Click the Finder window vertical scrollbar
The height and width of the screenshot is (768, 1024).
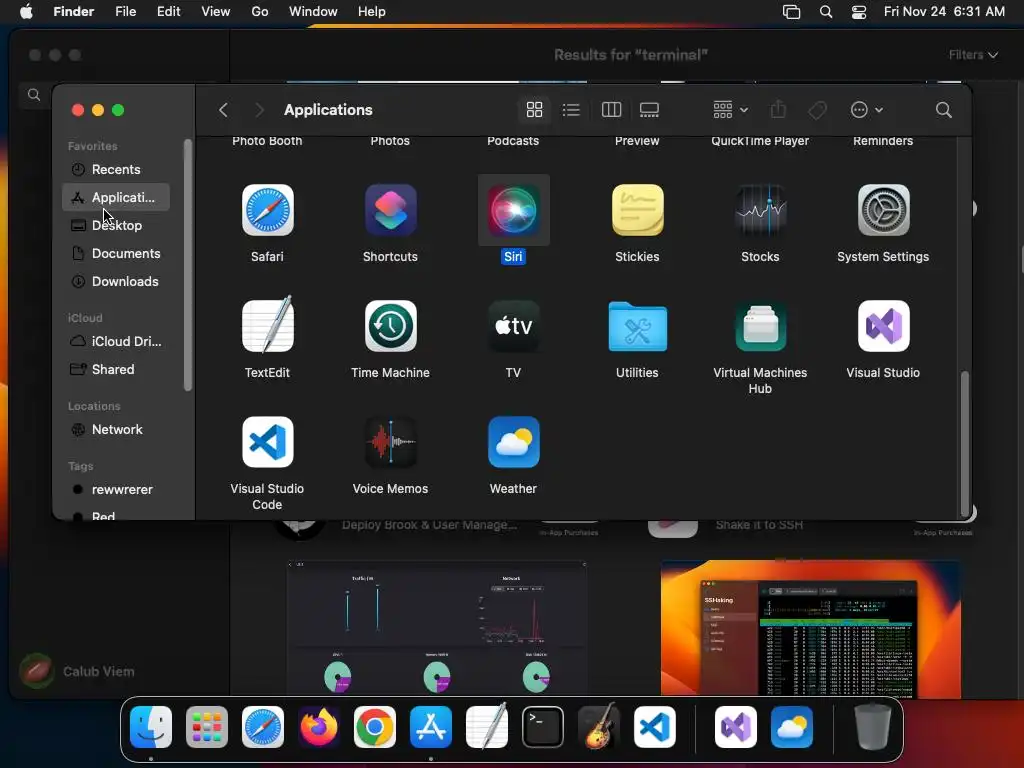[964, 444]
